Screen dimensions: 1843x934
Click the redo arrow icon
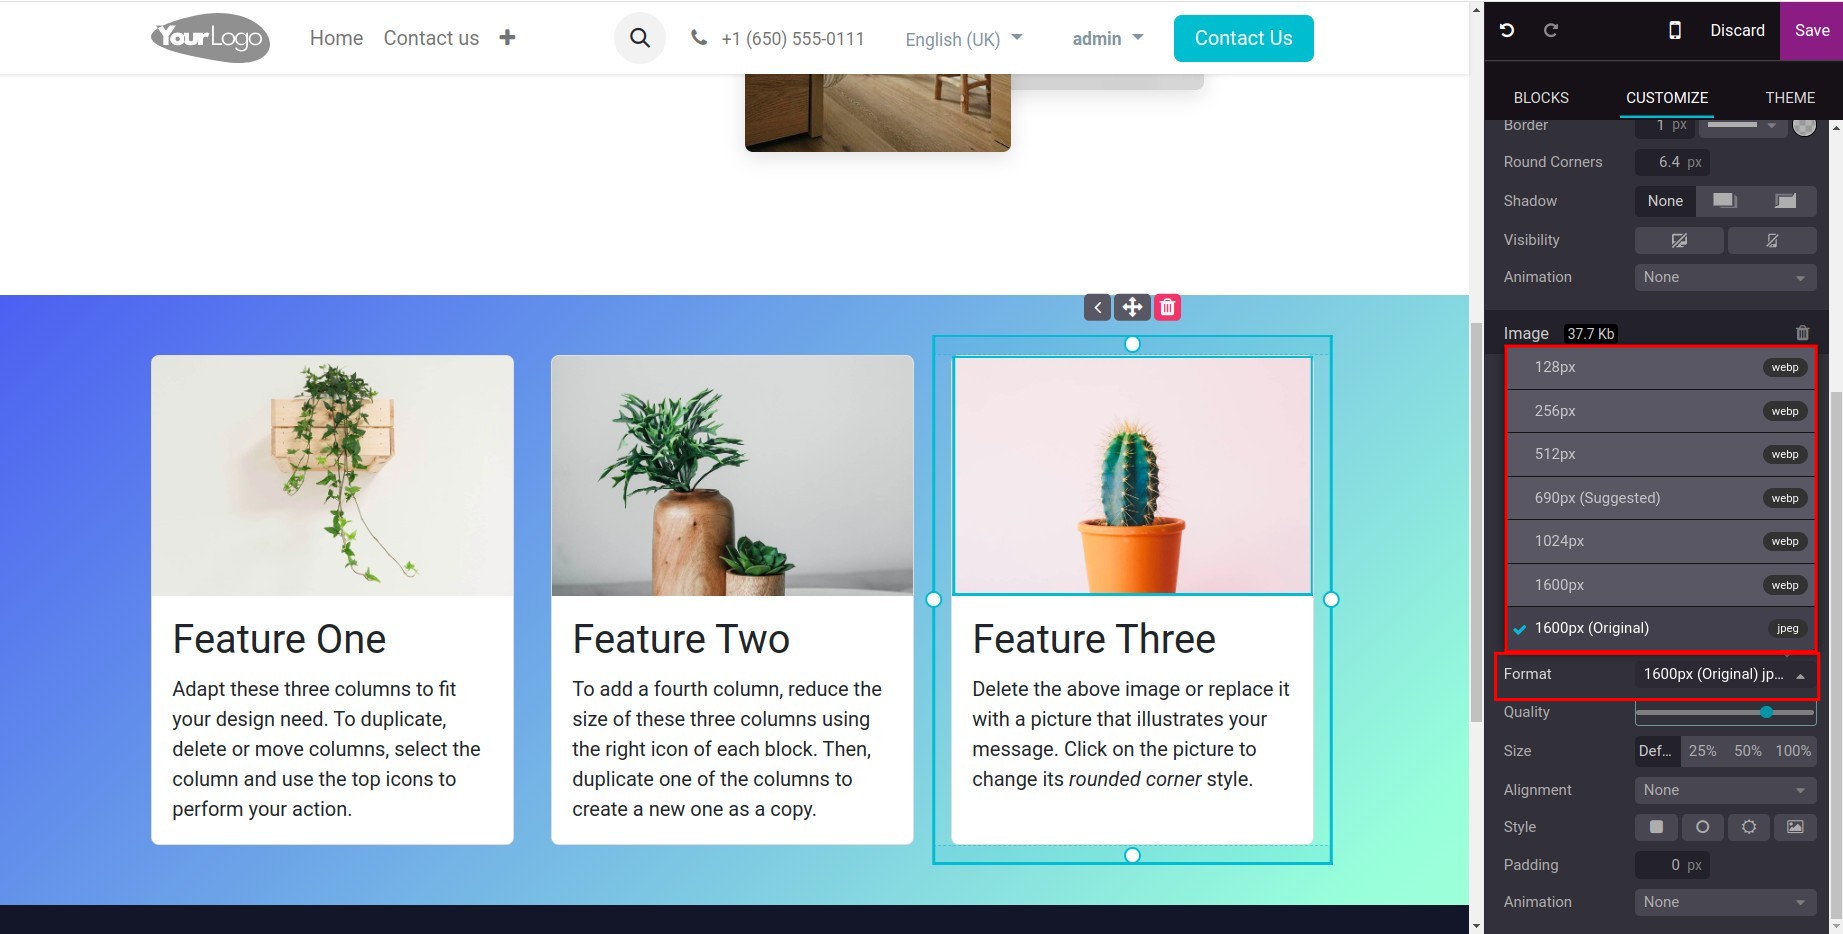(x=1551, y=30)
